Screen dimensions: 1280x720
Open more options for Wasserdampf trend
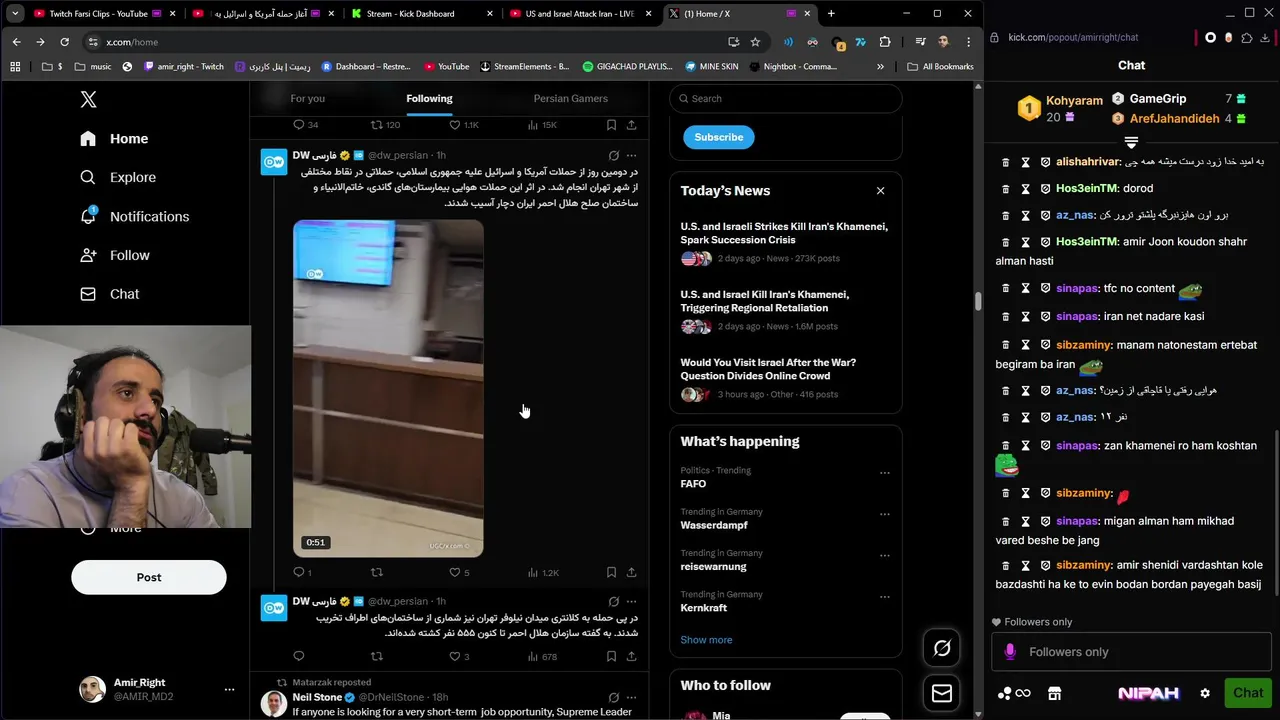(x=884, y=514)
